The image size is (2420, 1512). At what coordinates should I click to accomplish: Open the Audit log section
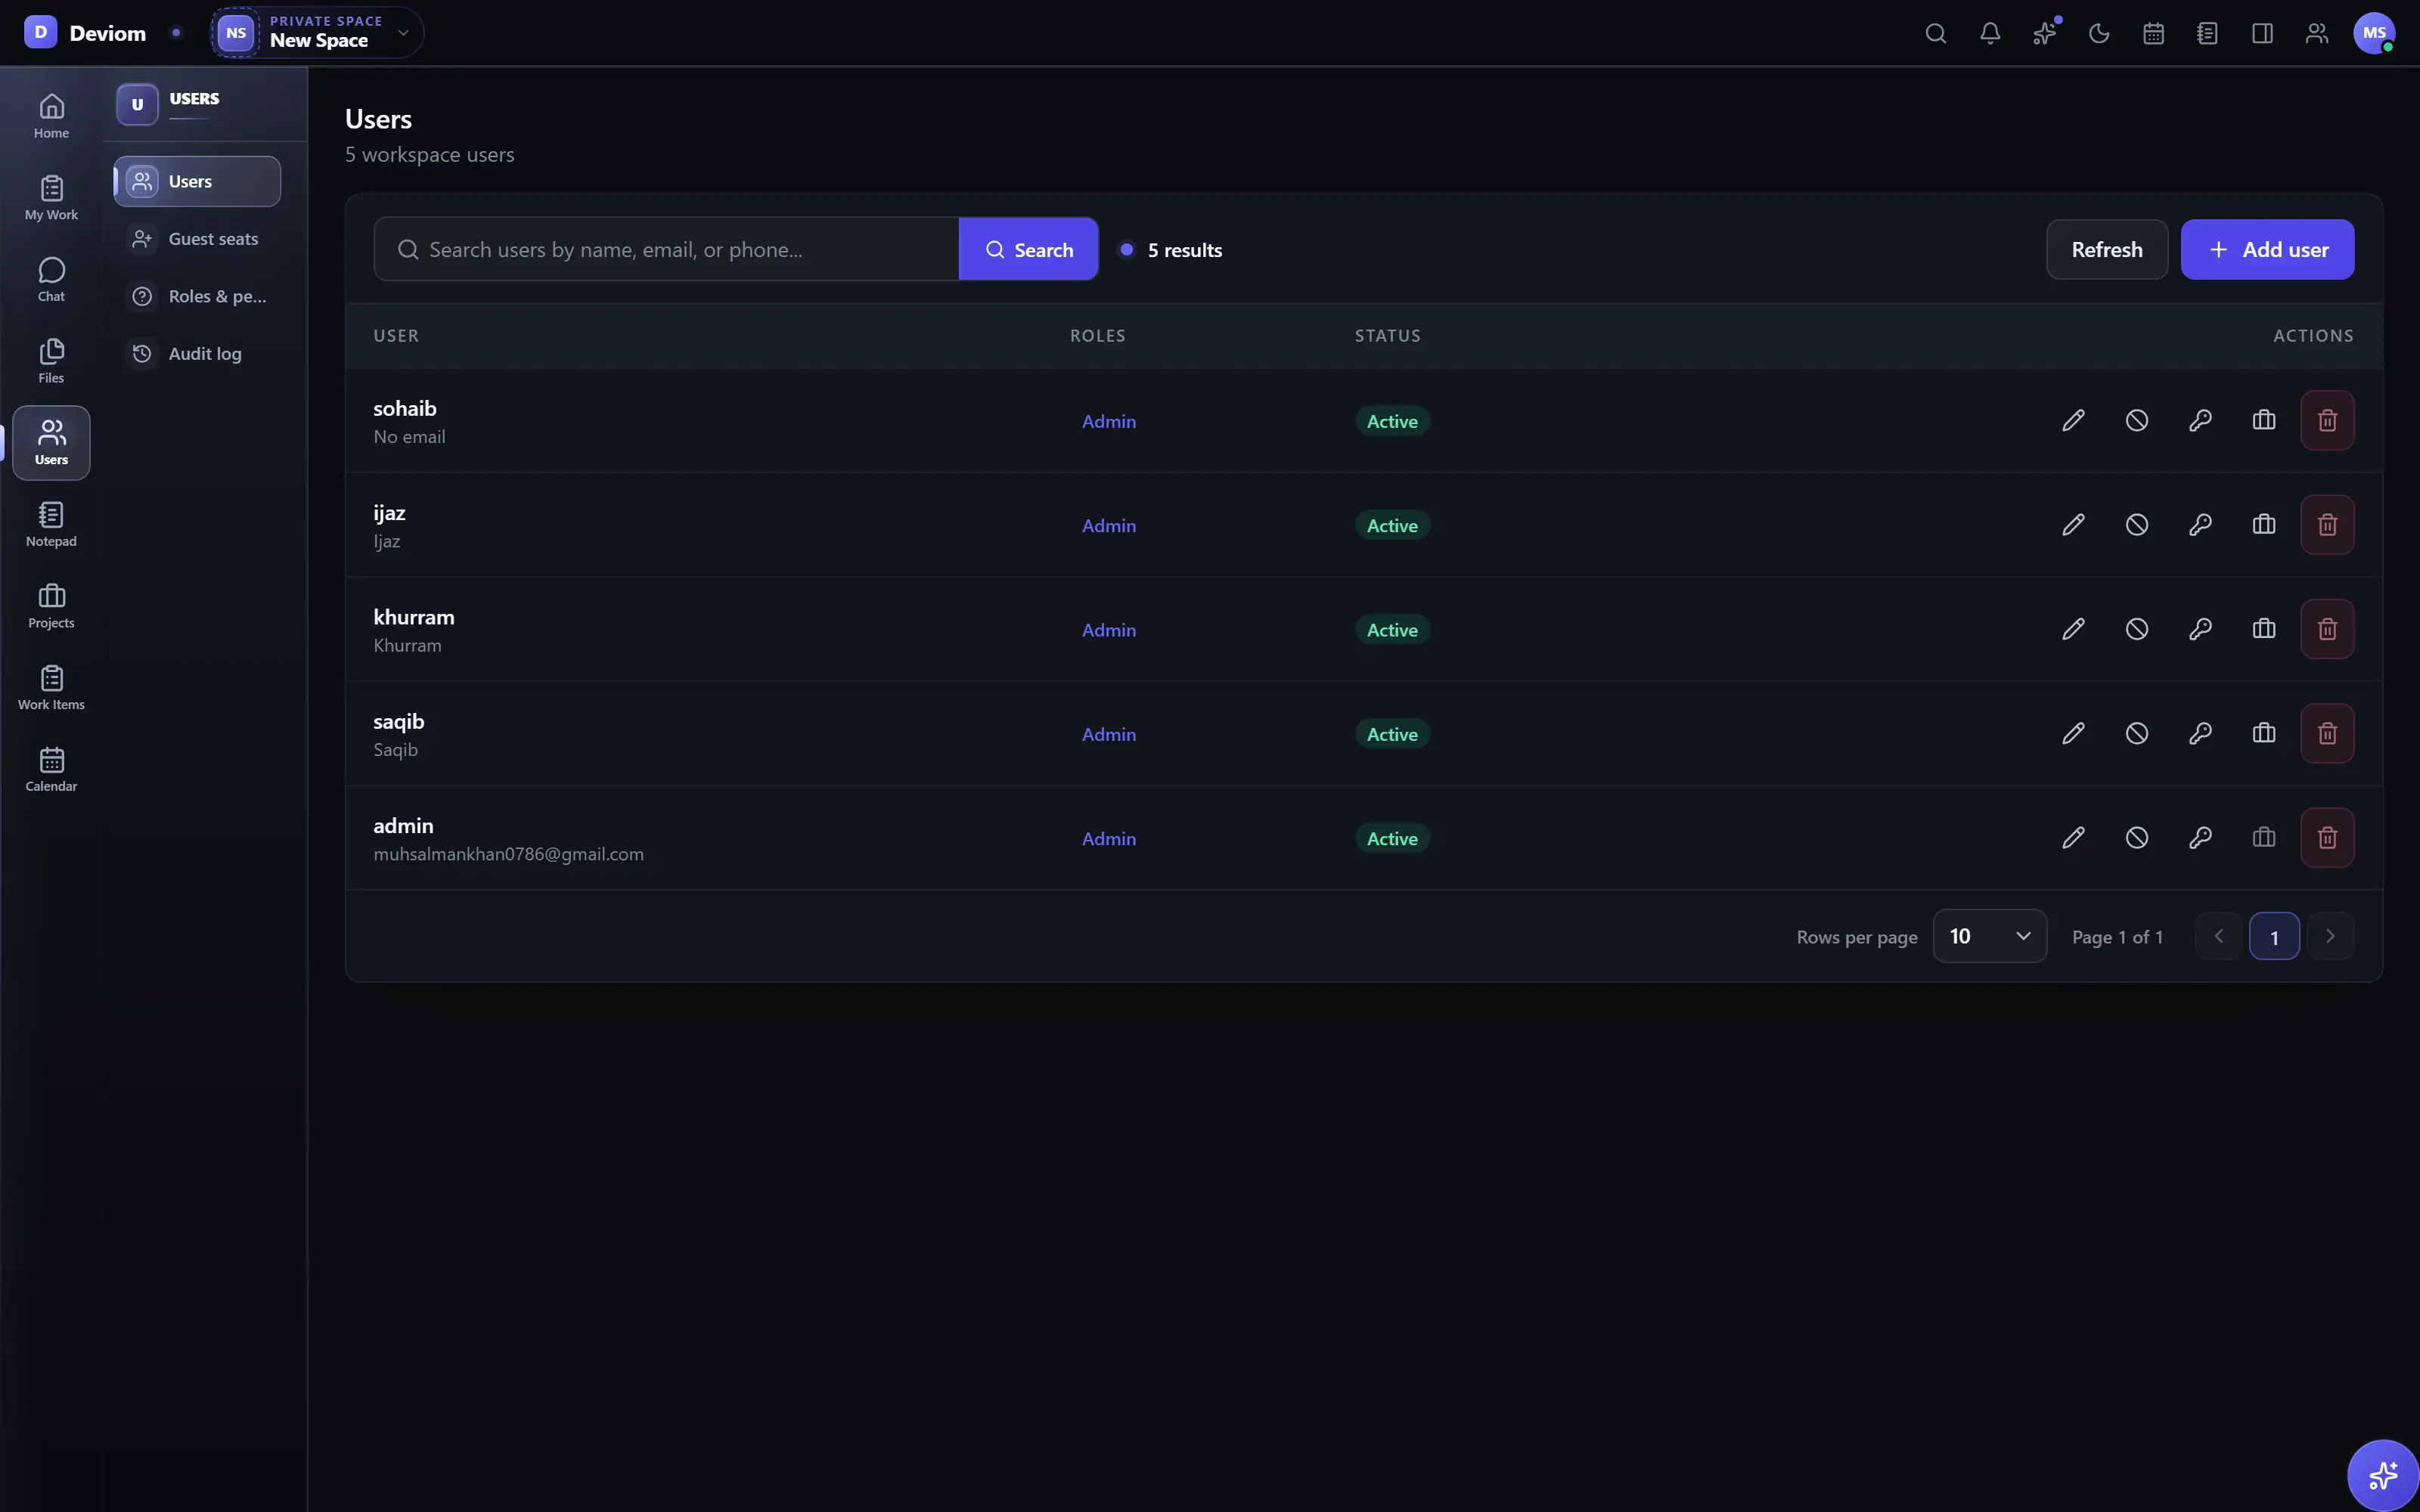tap(197, 353)
